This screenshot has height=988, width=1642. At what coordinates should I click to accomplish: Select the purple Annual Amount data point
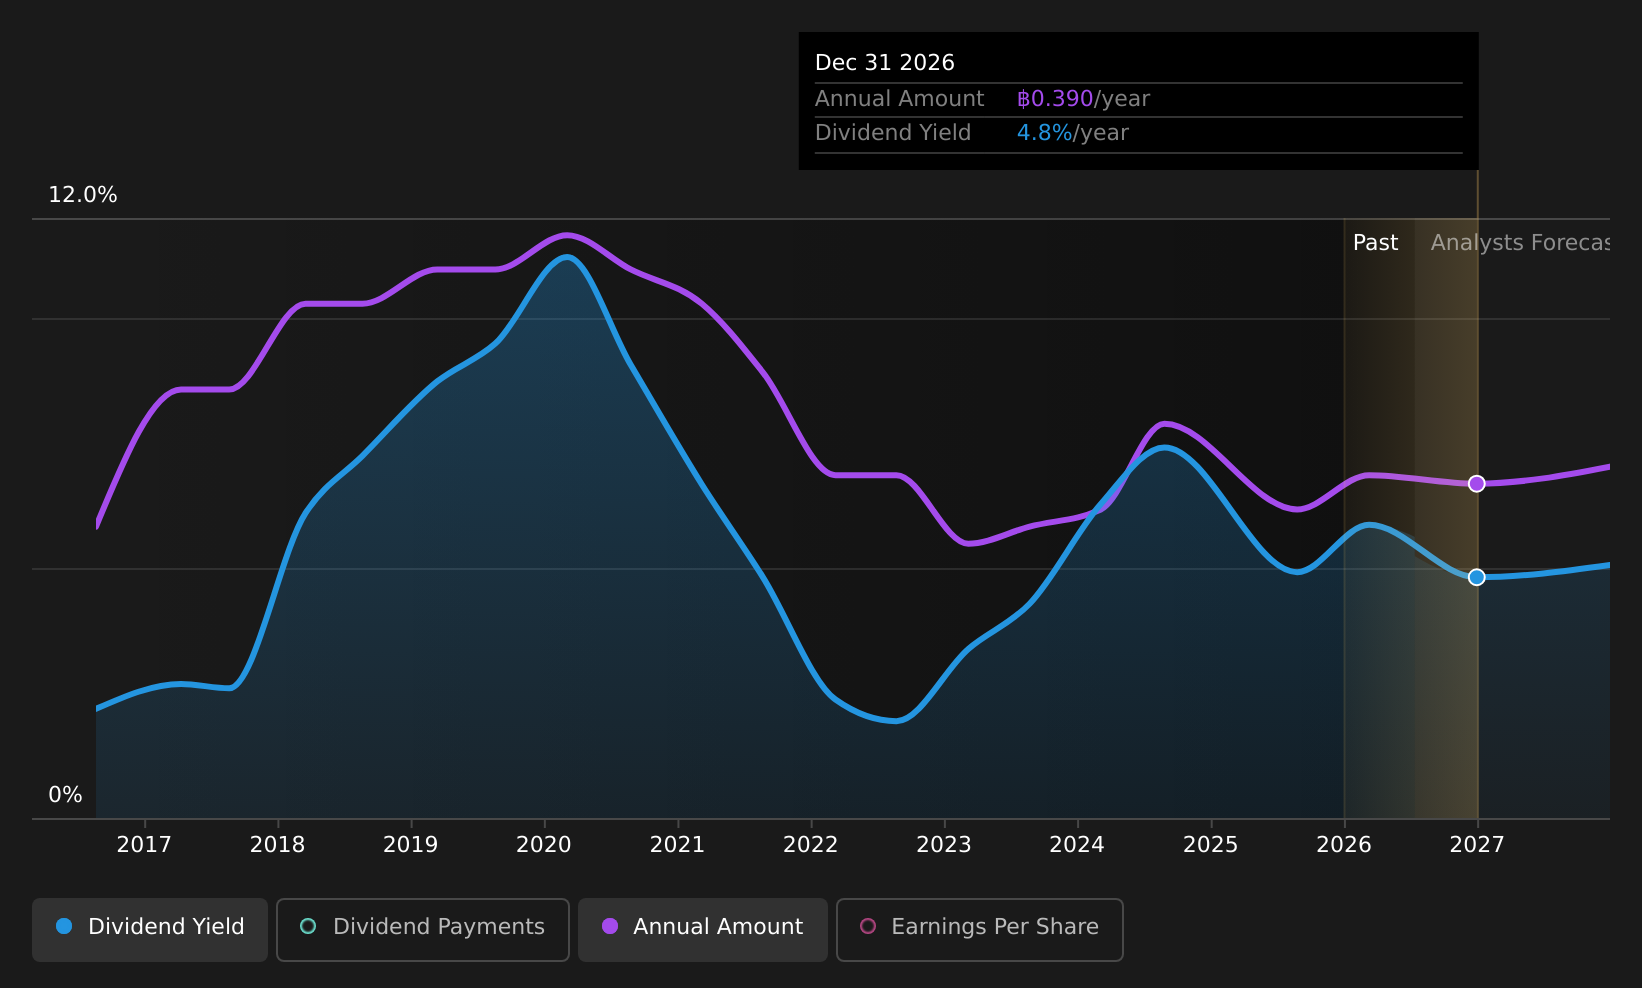click(1477, 484)
